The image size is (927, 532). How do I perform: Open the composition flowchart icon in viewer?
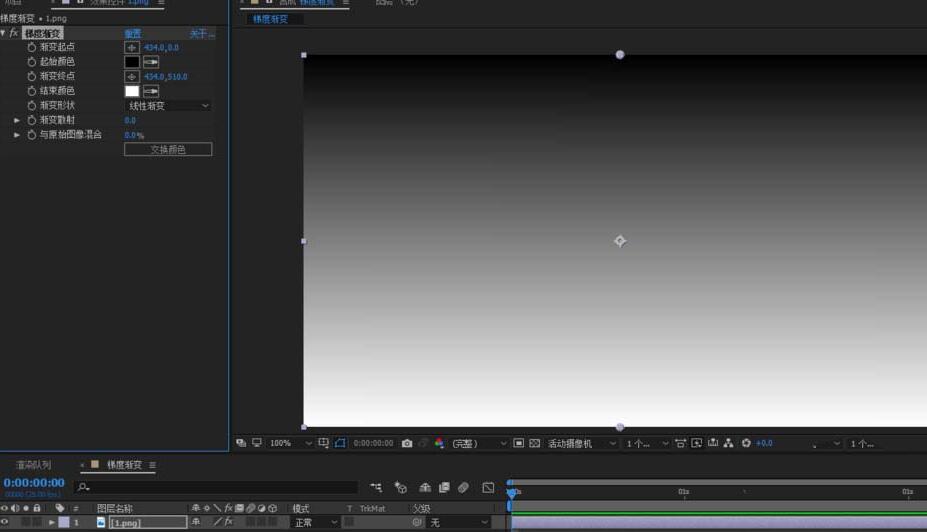(728, 443)
